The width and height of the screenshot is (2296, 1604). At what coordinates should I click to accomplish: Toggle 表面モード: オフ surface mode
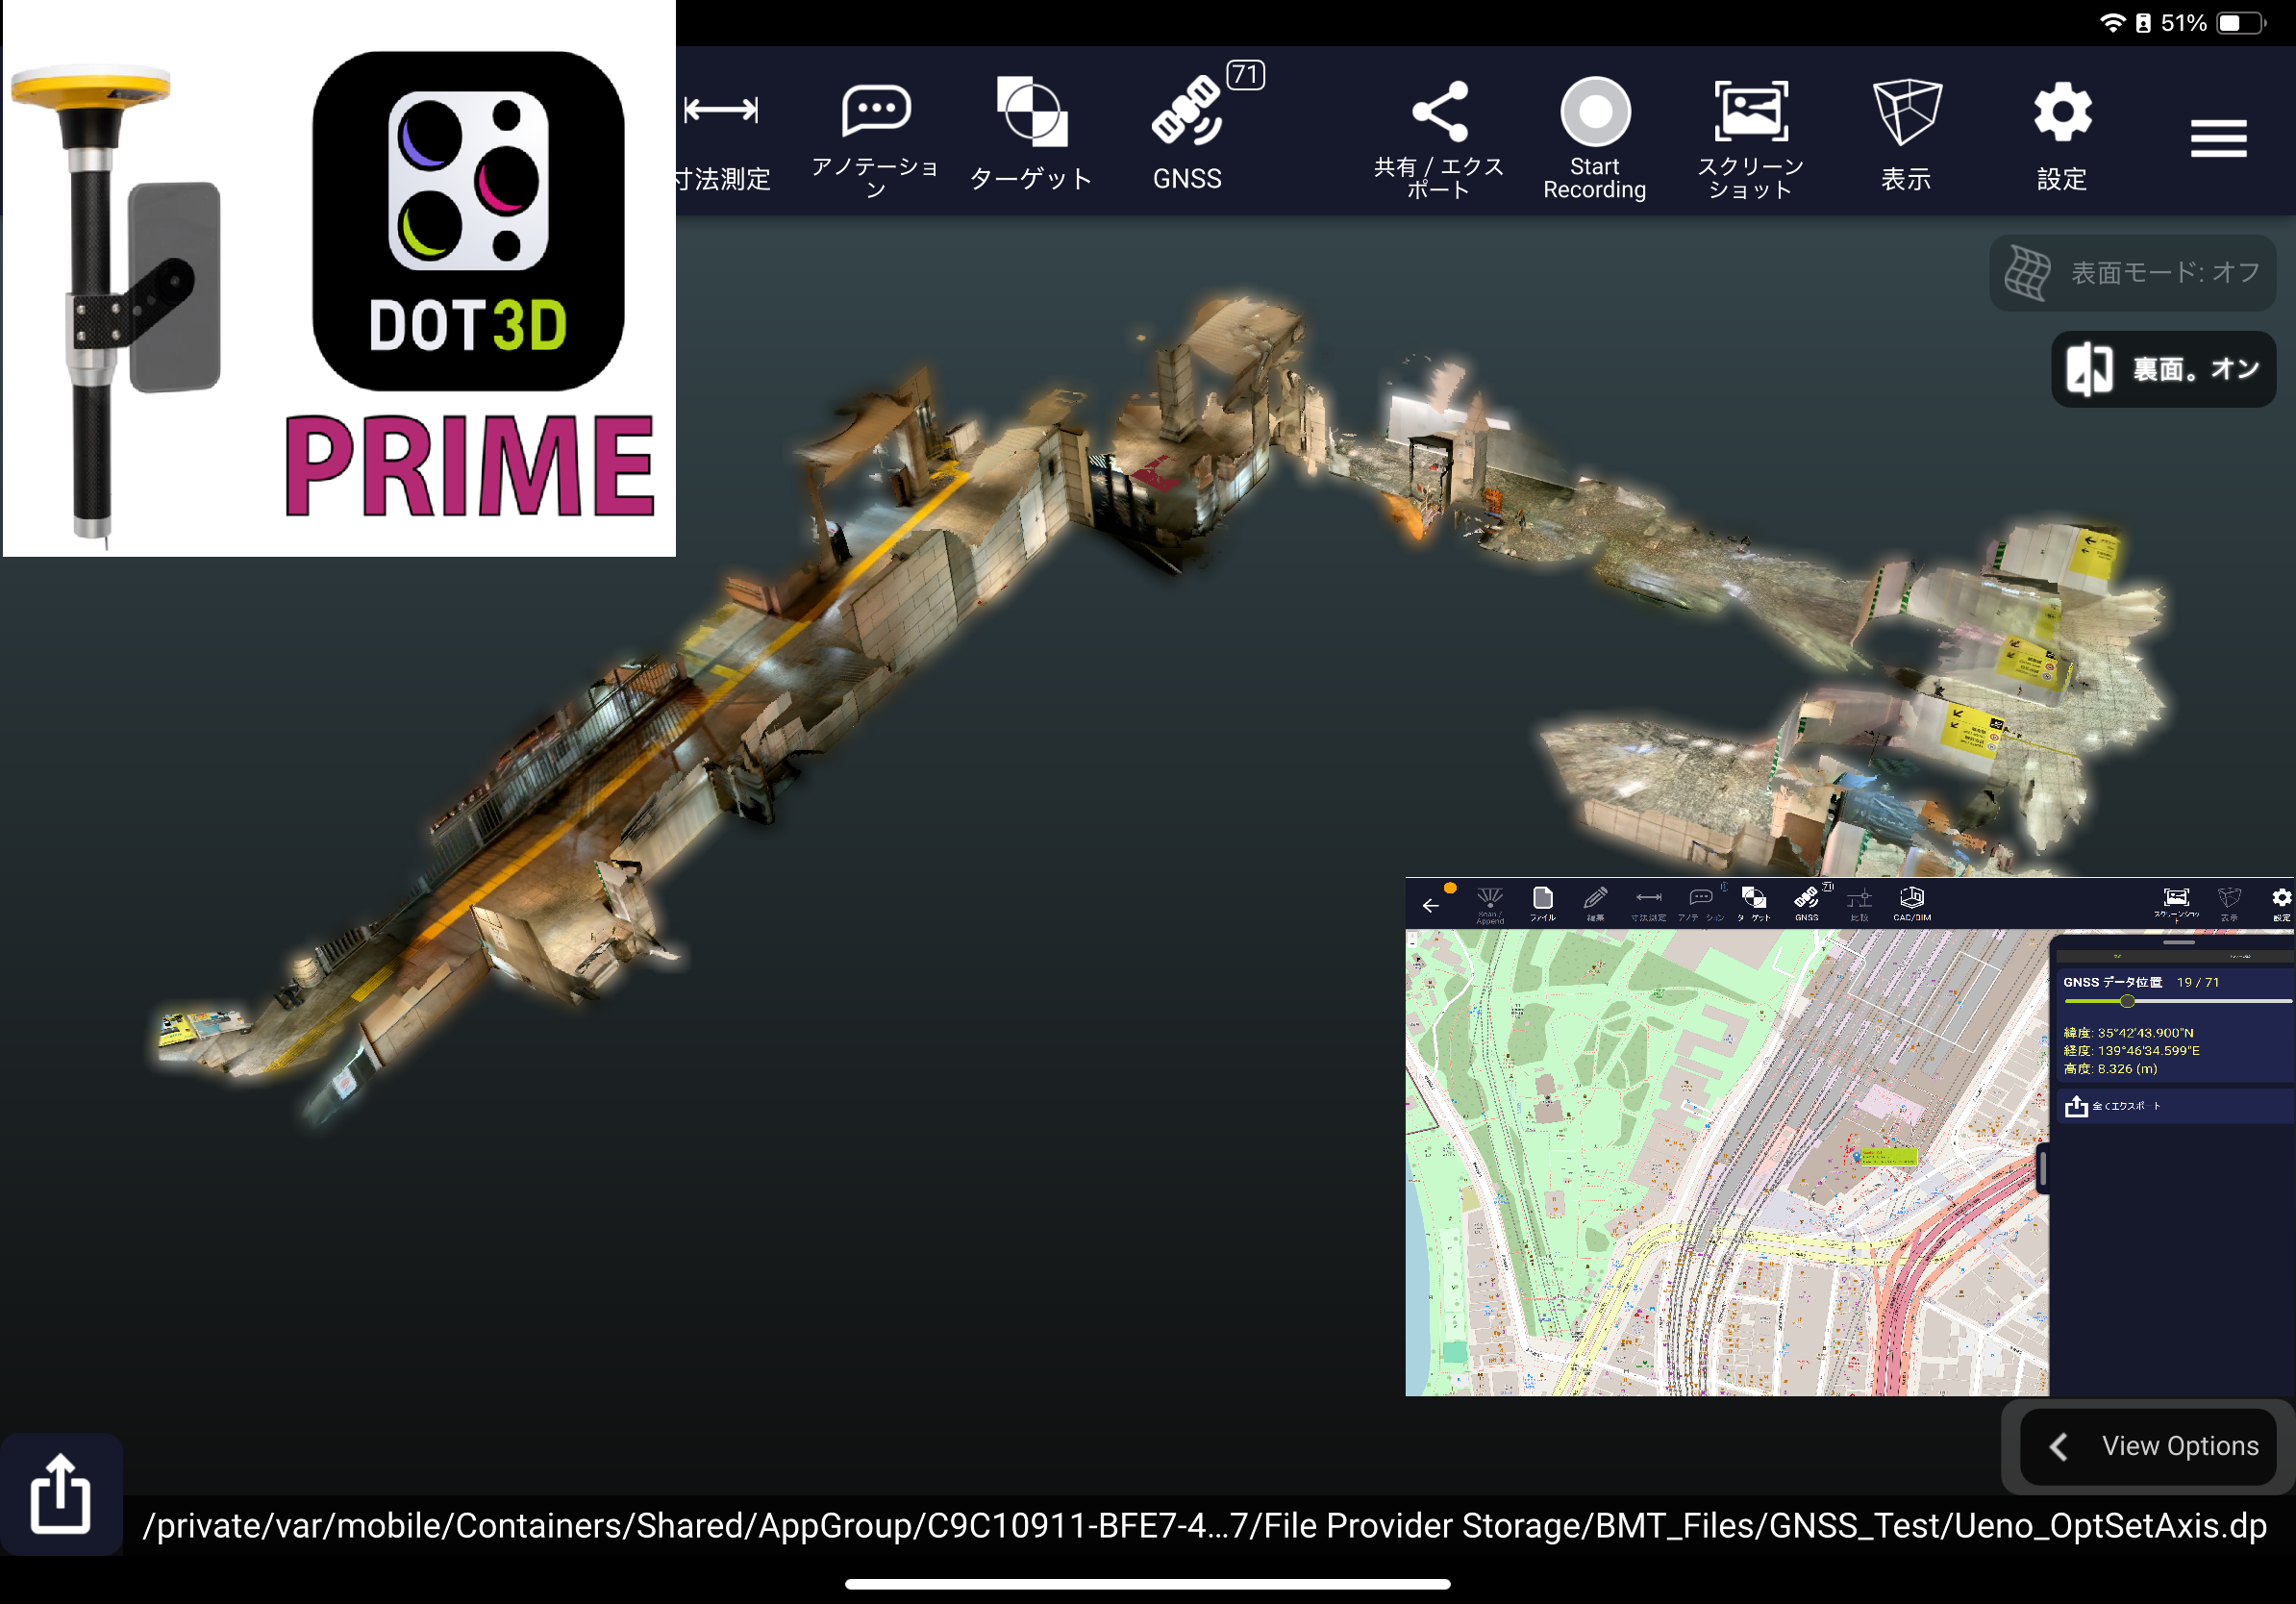pos(2133,272)
